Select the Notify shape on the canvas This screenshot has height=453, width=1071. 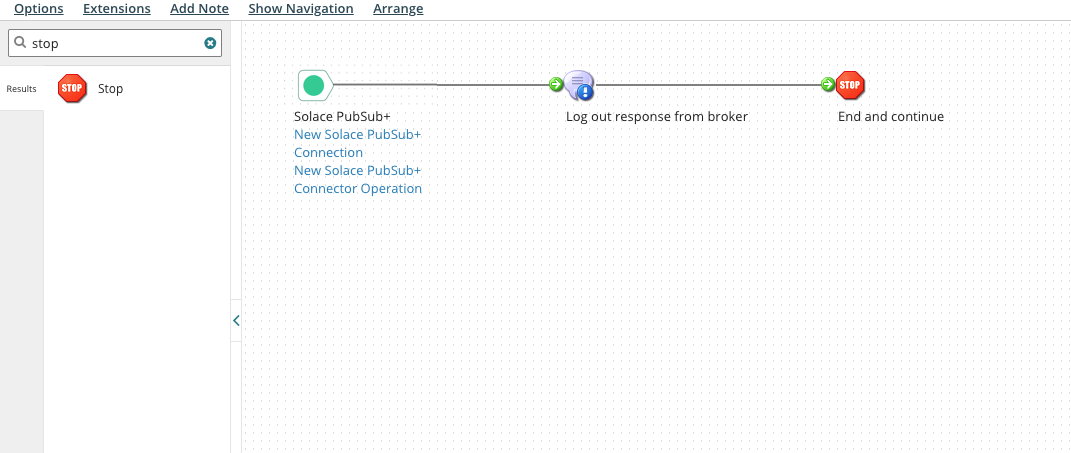(x=579, y=86)
